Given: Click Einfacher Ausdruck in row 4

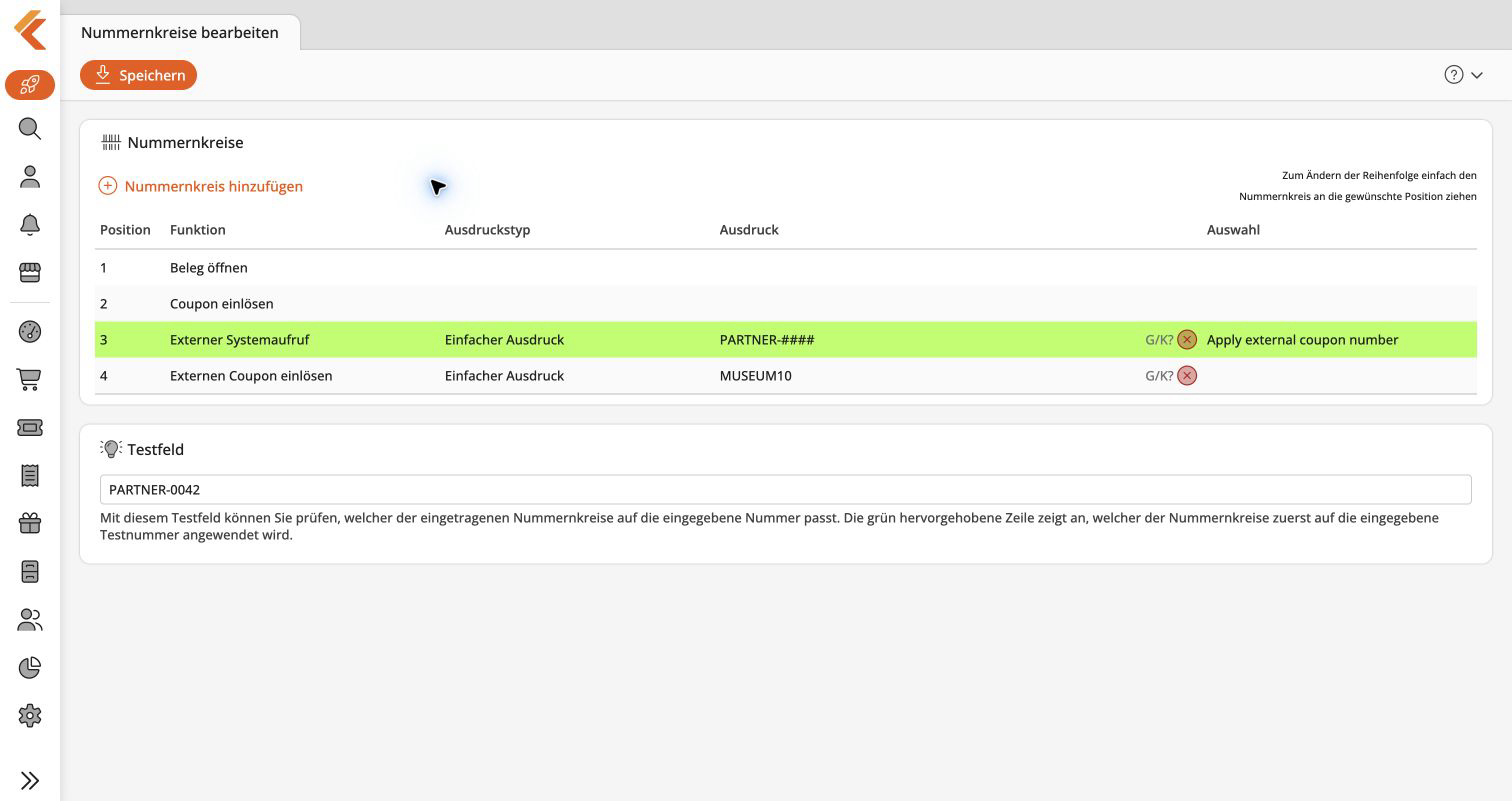Looking at the screenshot, I should [504, 376].
